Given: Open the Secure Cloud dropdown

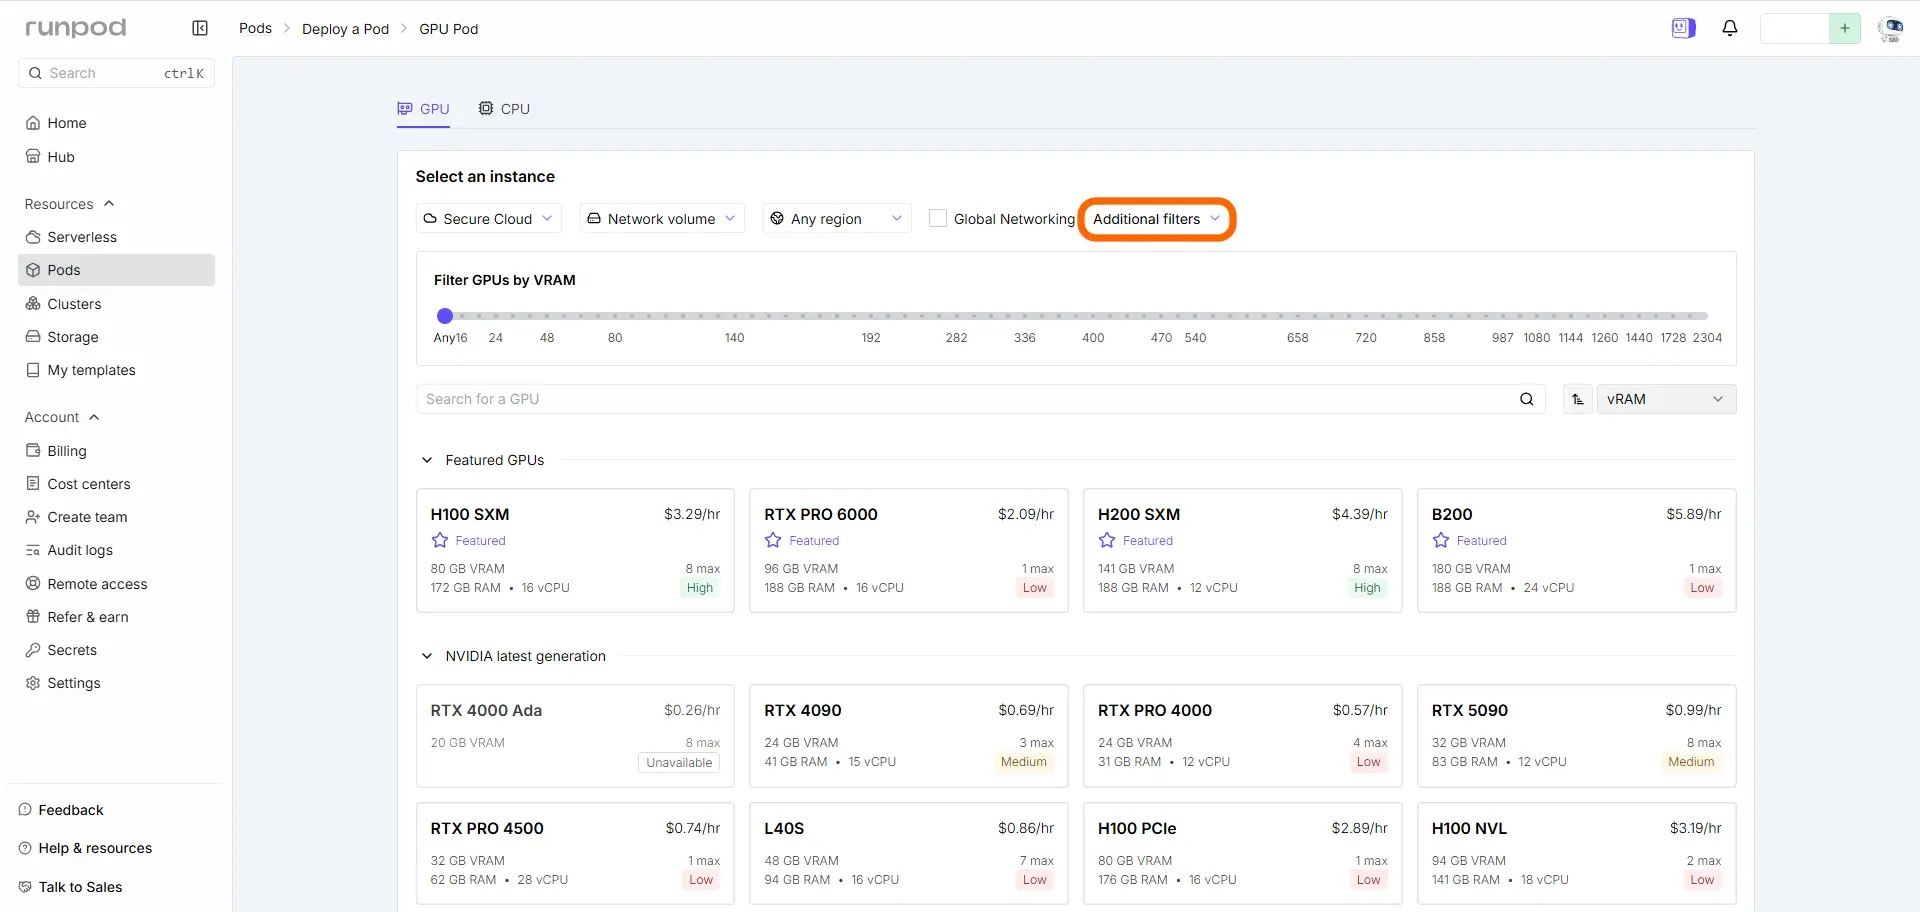Looking at the screenshot, I should (489, 218).
